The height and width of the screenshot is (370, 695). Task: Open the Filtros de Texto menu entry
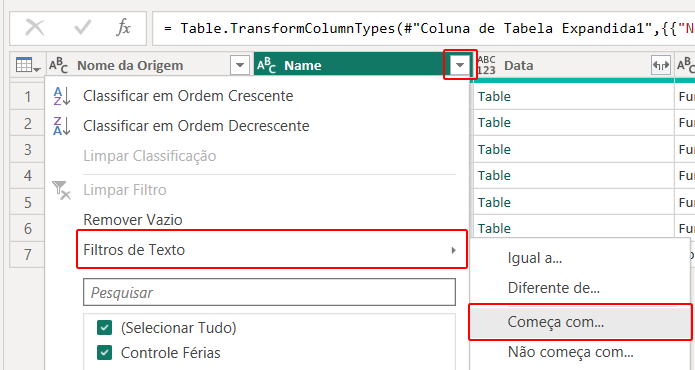click(x=272, y=250)
